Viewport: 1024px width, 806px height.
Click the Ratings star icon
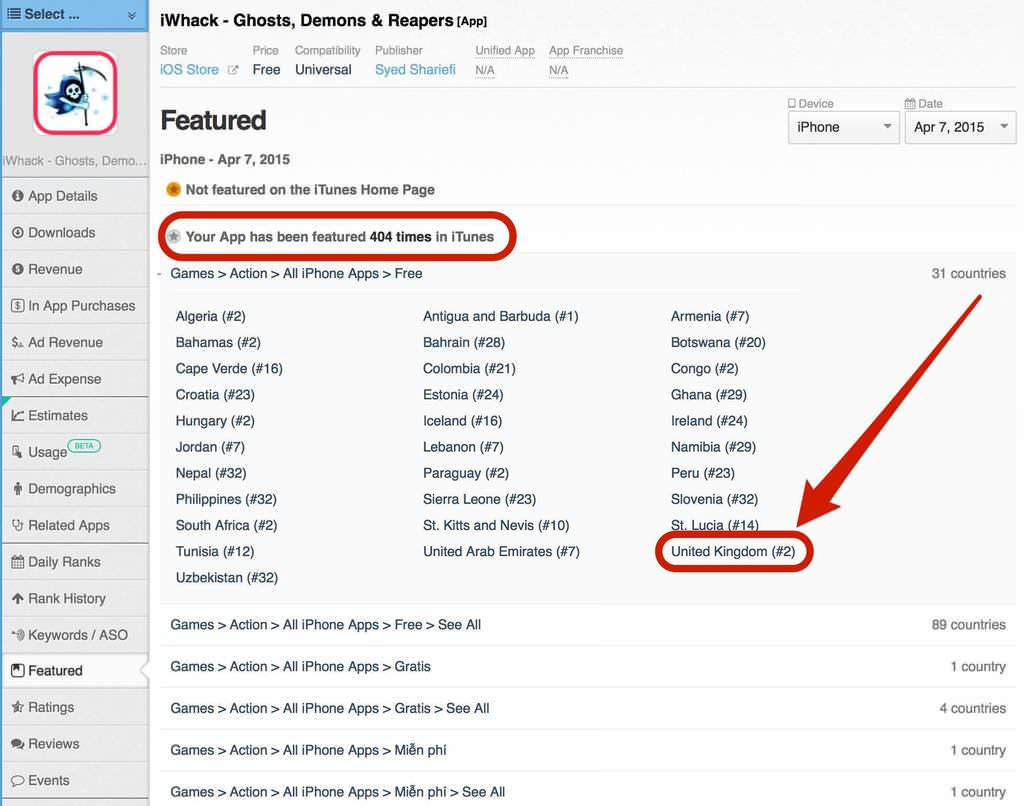pyautogui.click(x=18, y=707)
